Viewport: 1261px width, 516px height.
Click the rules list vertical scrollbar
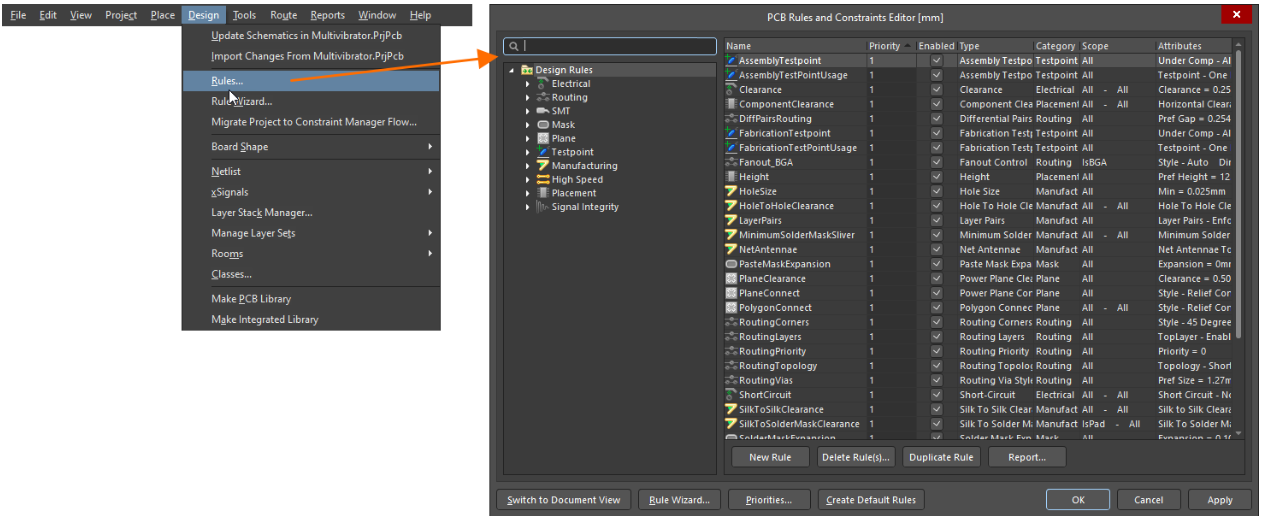(1239, 200)
